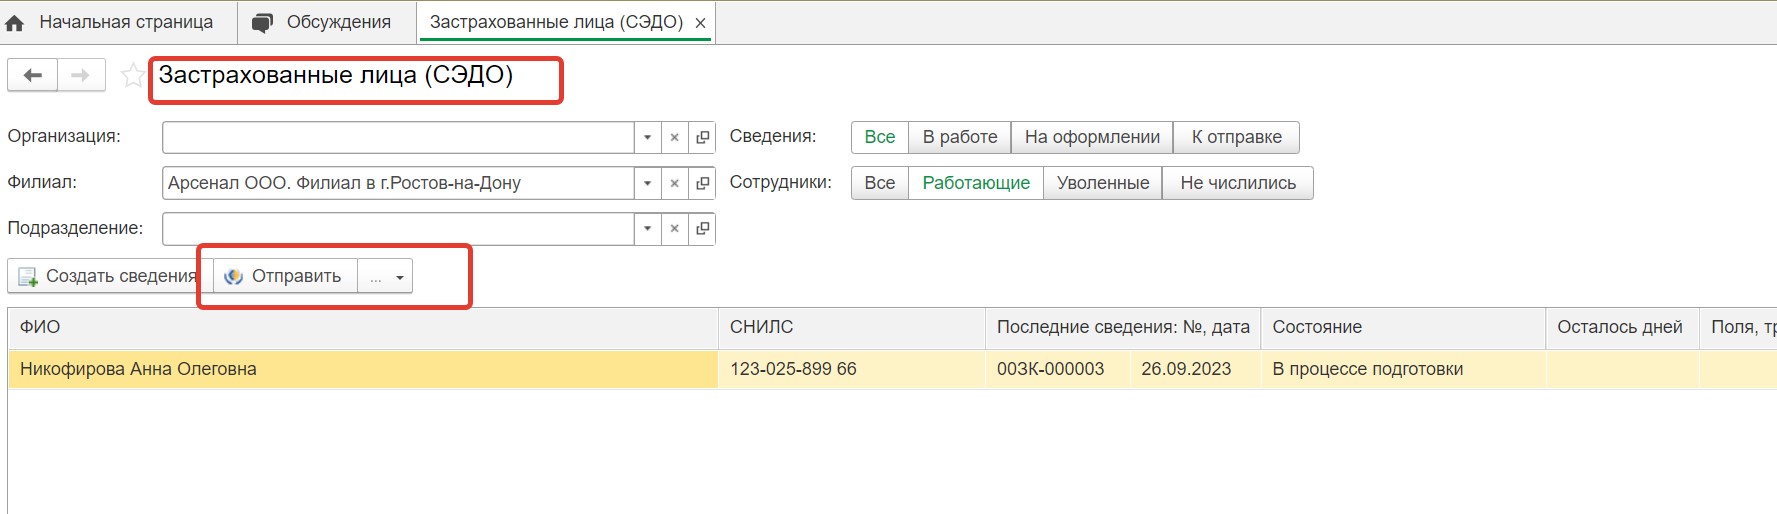Select the Сотрудники filter Все

click(880, 183)
